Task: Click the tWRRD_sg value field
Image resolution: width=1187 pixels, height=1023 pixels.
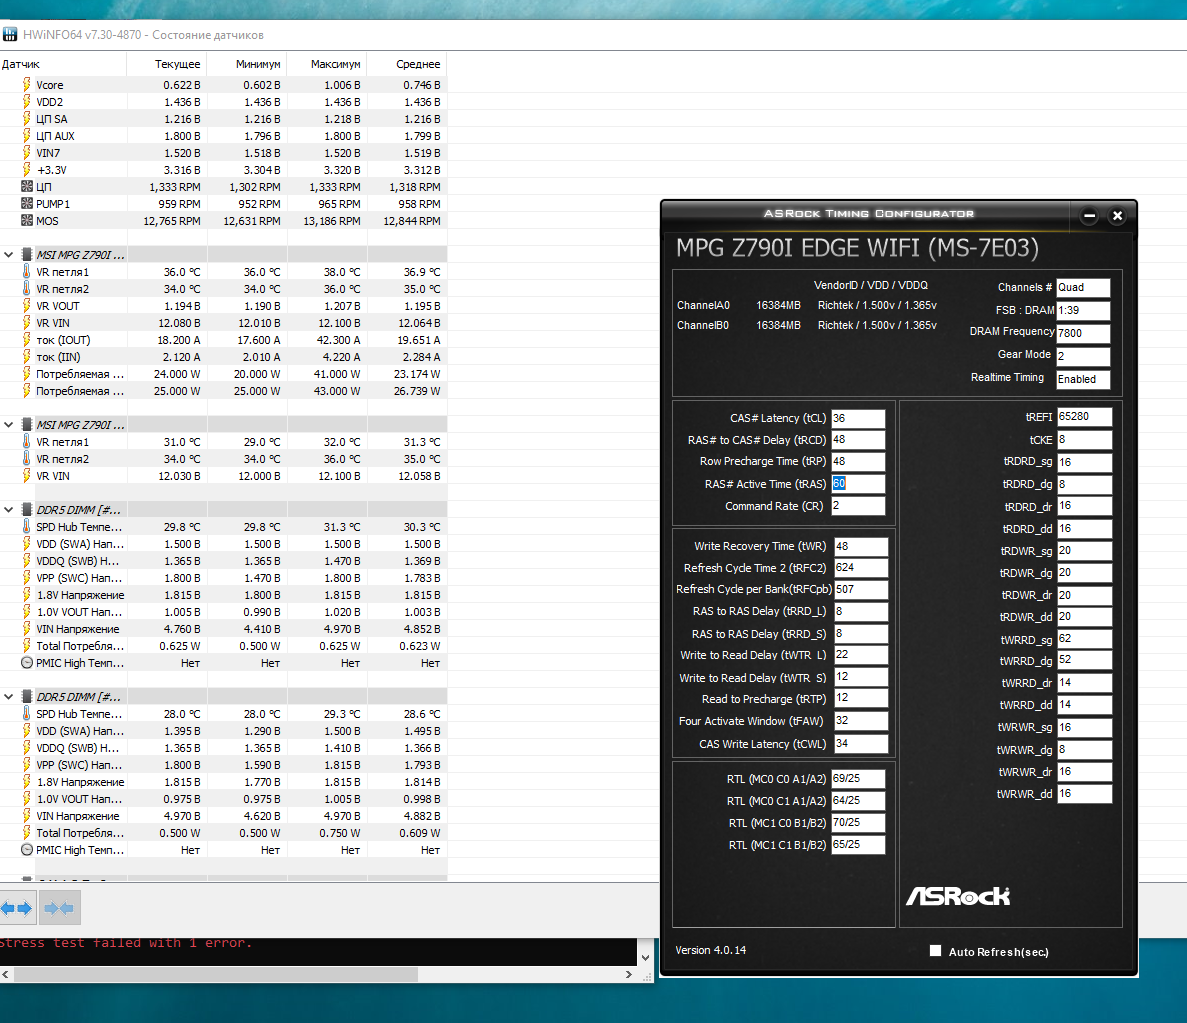Action: pyautogui.click(x=1084, y=639)
